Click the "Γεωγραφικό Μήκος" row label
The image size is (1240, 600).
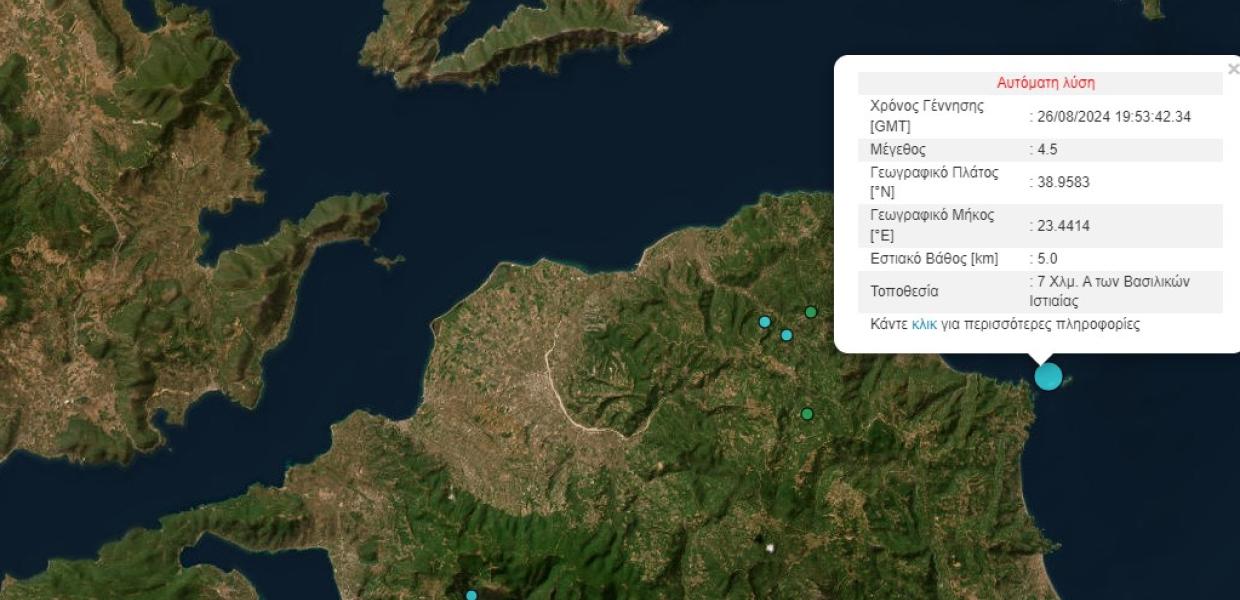point(932,215)
